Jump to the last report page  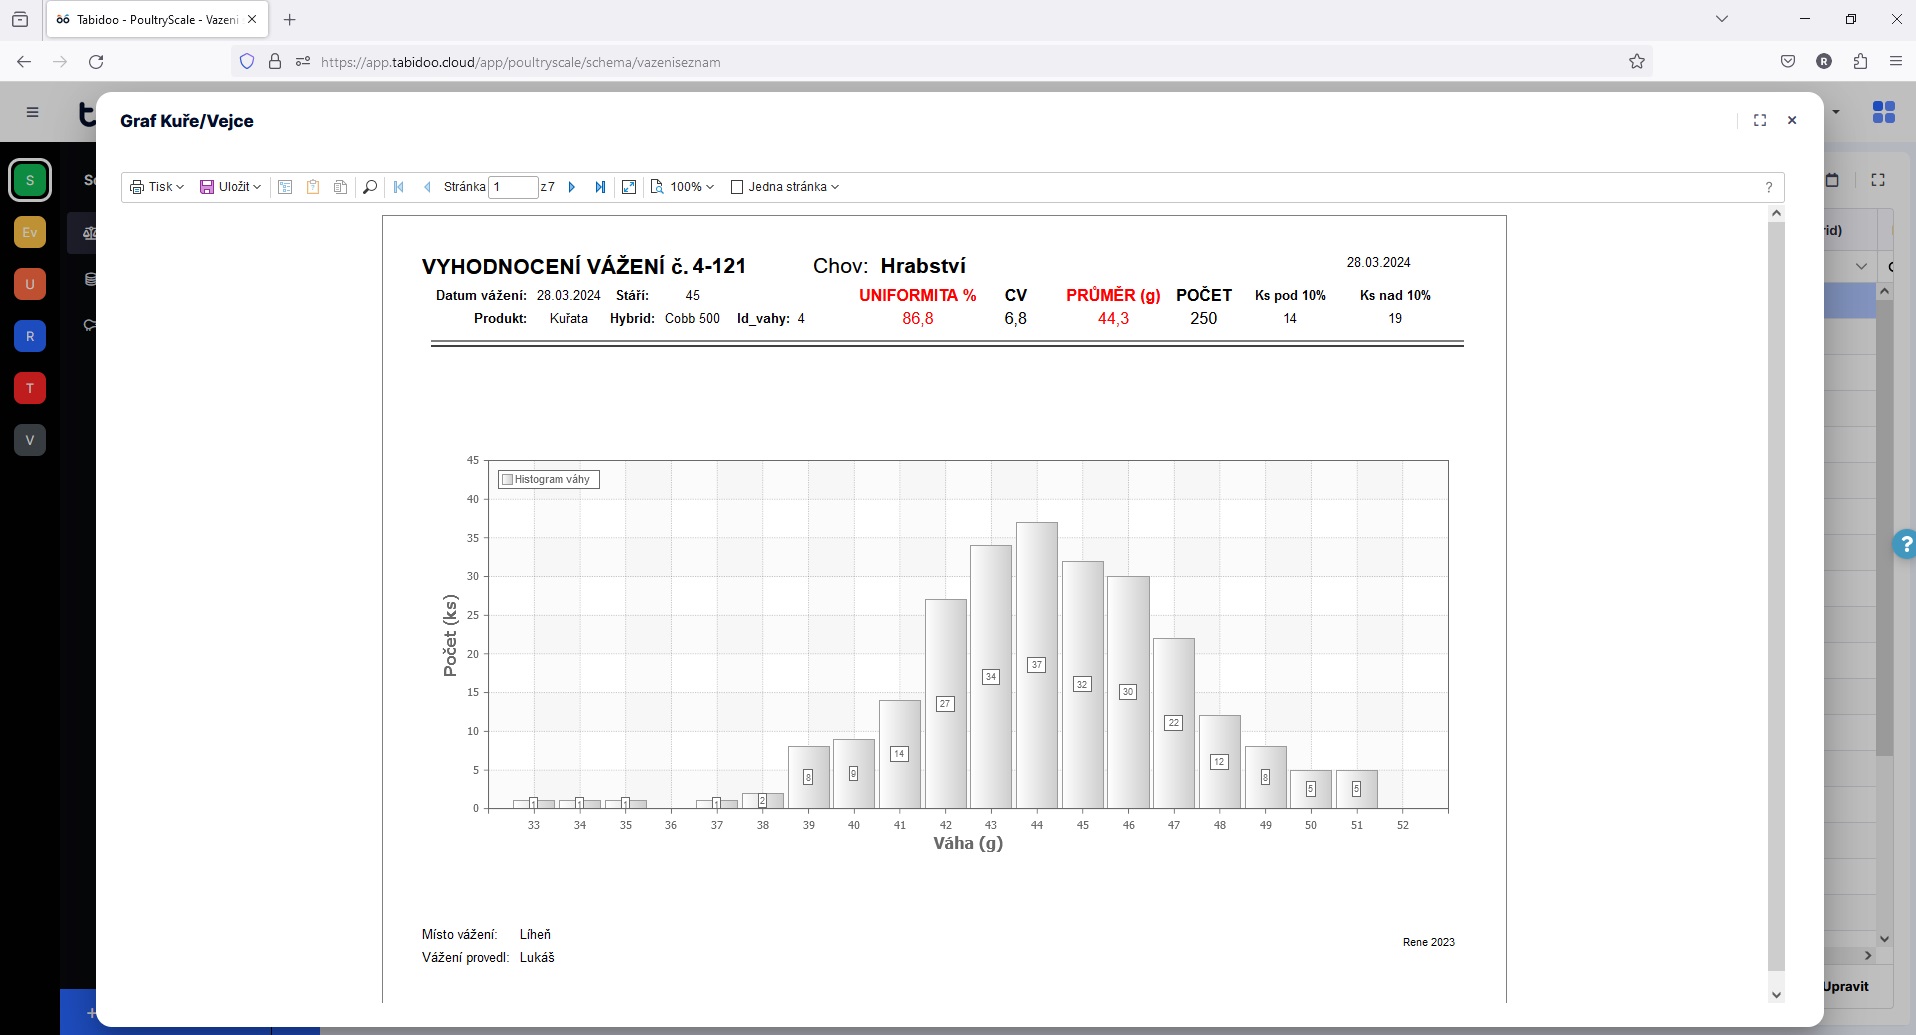tap(600, 187)
